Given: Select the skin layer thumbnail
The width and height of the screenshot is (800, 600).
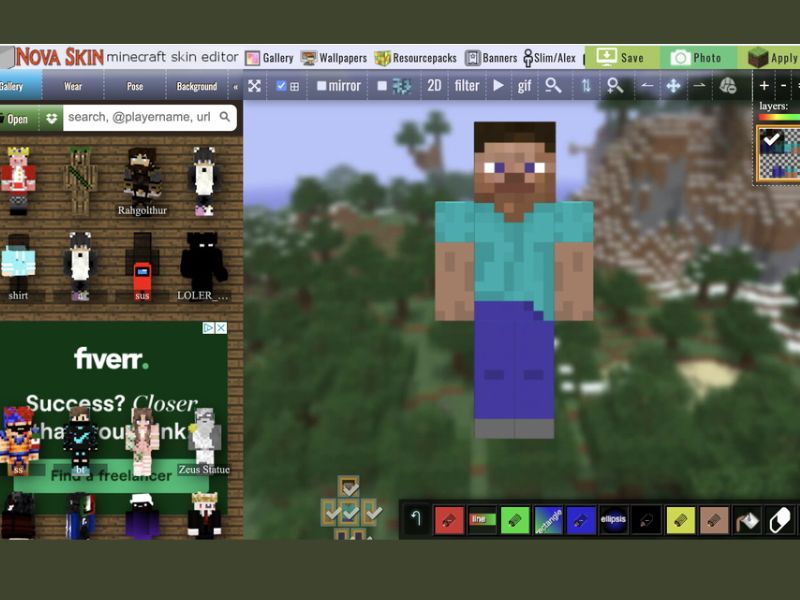Looking at the screenshot, I should [x=779, y=154].
